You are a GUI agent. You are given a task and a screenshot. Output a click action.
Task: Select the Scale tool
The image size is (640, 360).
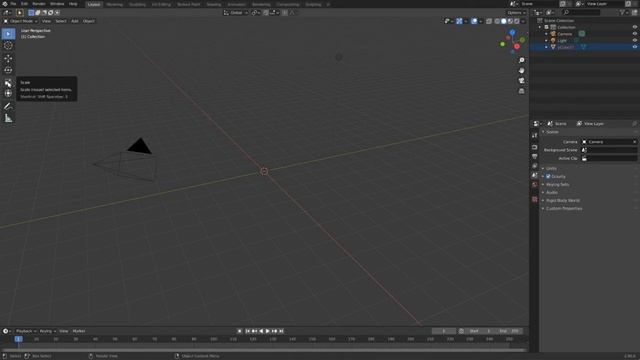click(8, 82)
